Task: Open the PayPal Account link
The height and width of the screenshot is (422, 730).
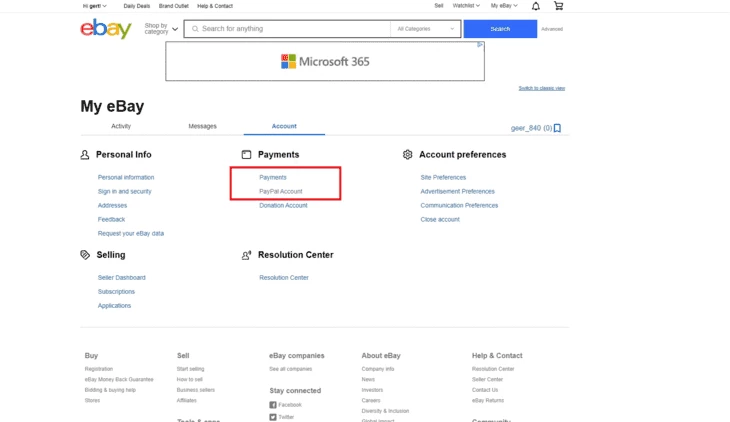Action: 280,191
